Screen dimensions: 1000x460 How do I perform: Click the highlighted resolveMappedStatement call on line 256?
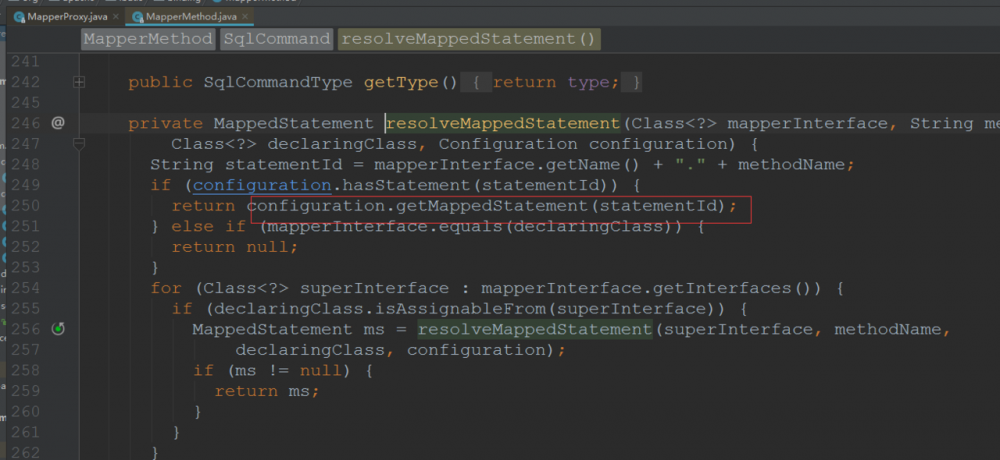tap(534, 329)
